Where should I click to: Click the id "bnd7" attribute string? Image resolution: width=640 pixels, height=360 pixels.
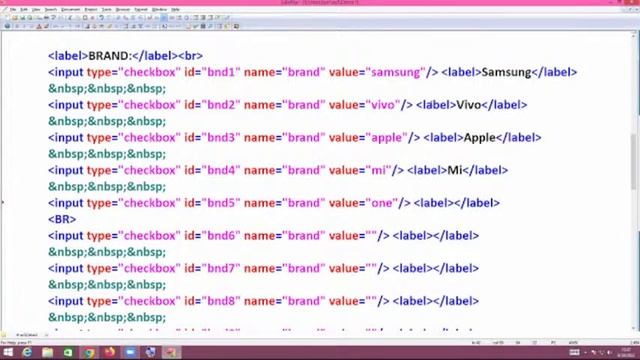[221, 268]
